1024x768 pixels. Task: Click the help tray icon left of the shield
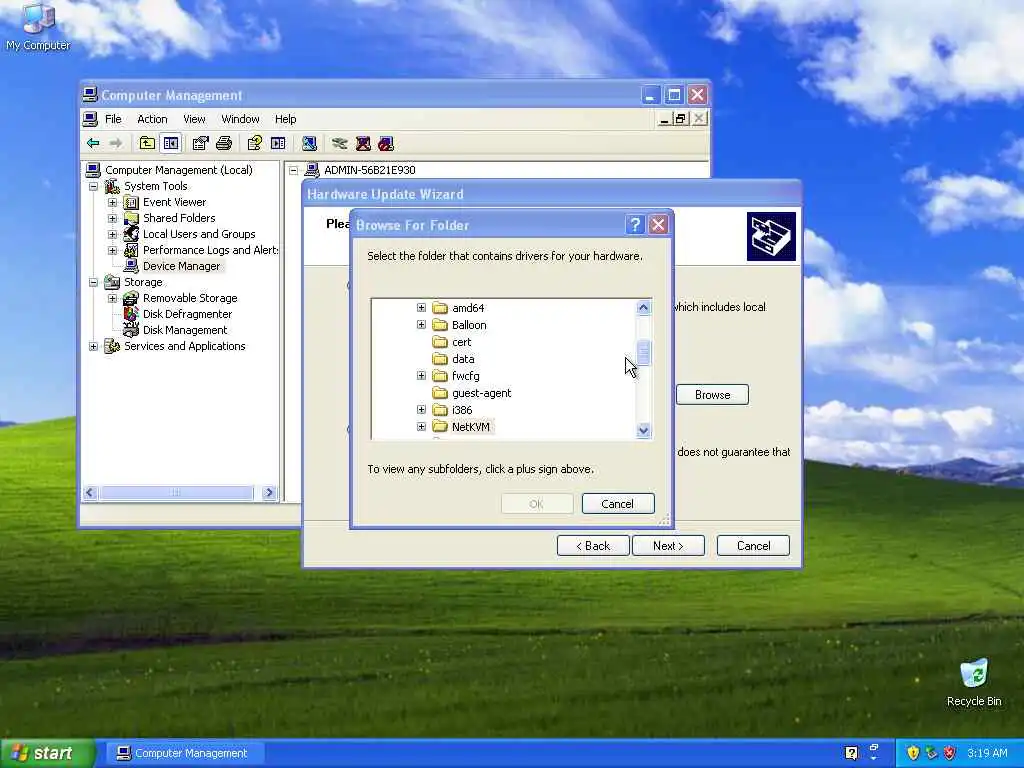[x=851, y=753]
